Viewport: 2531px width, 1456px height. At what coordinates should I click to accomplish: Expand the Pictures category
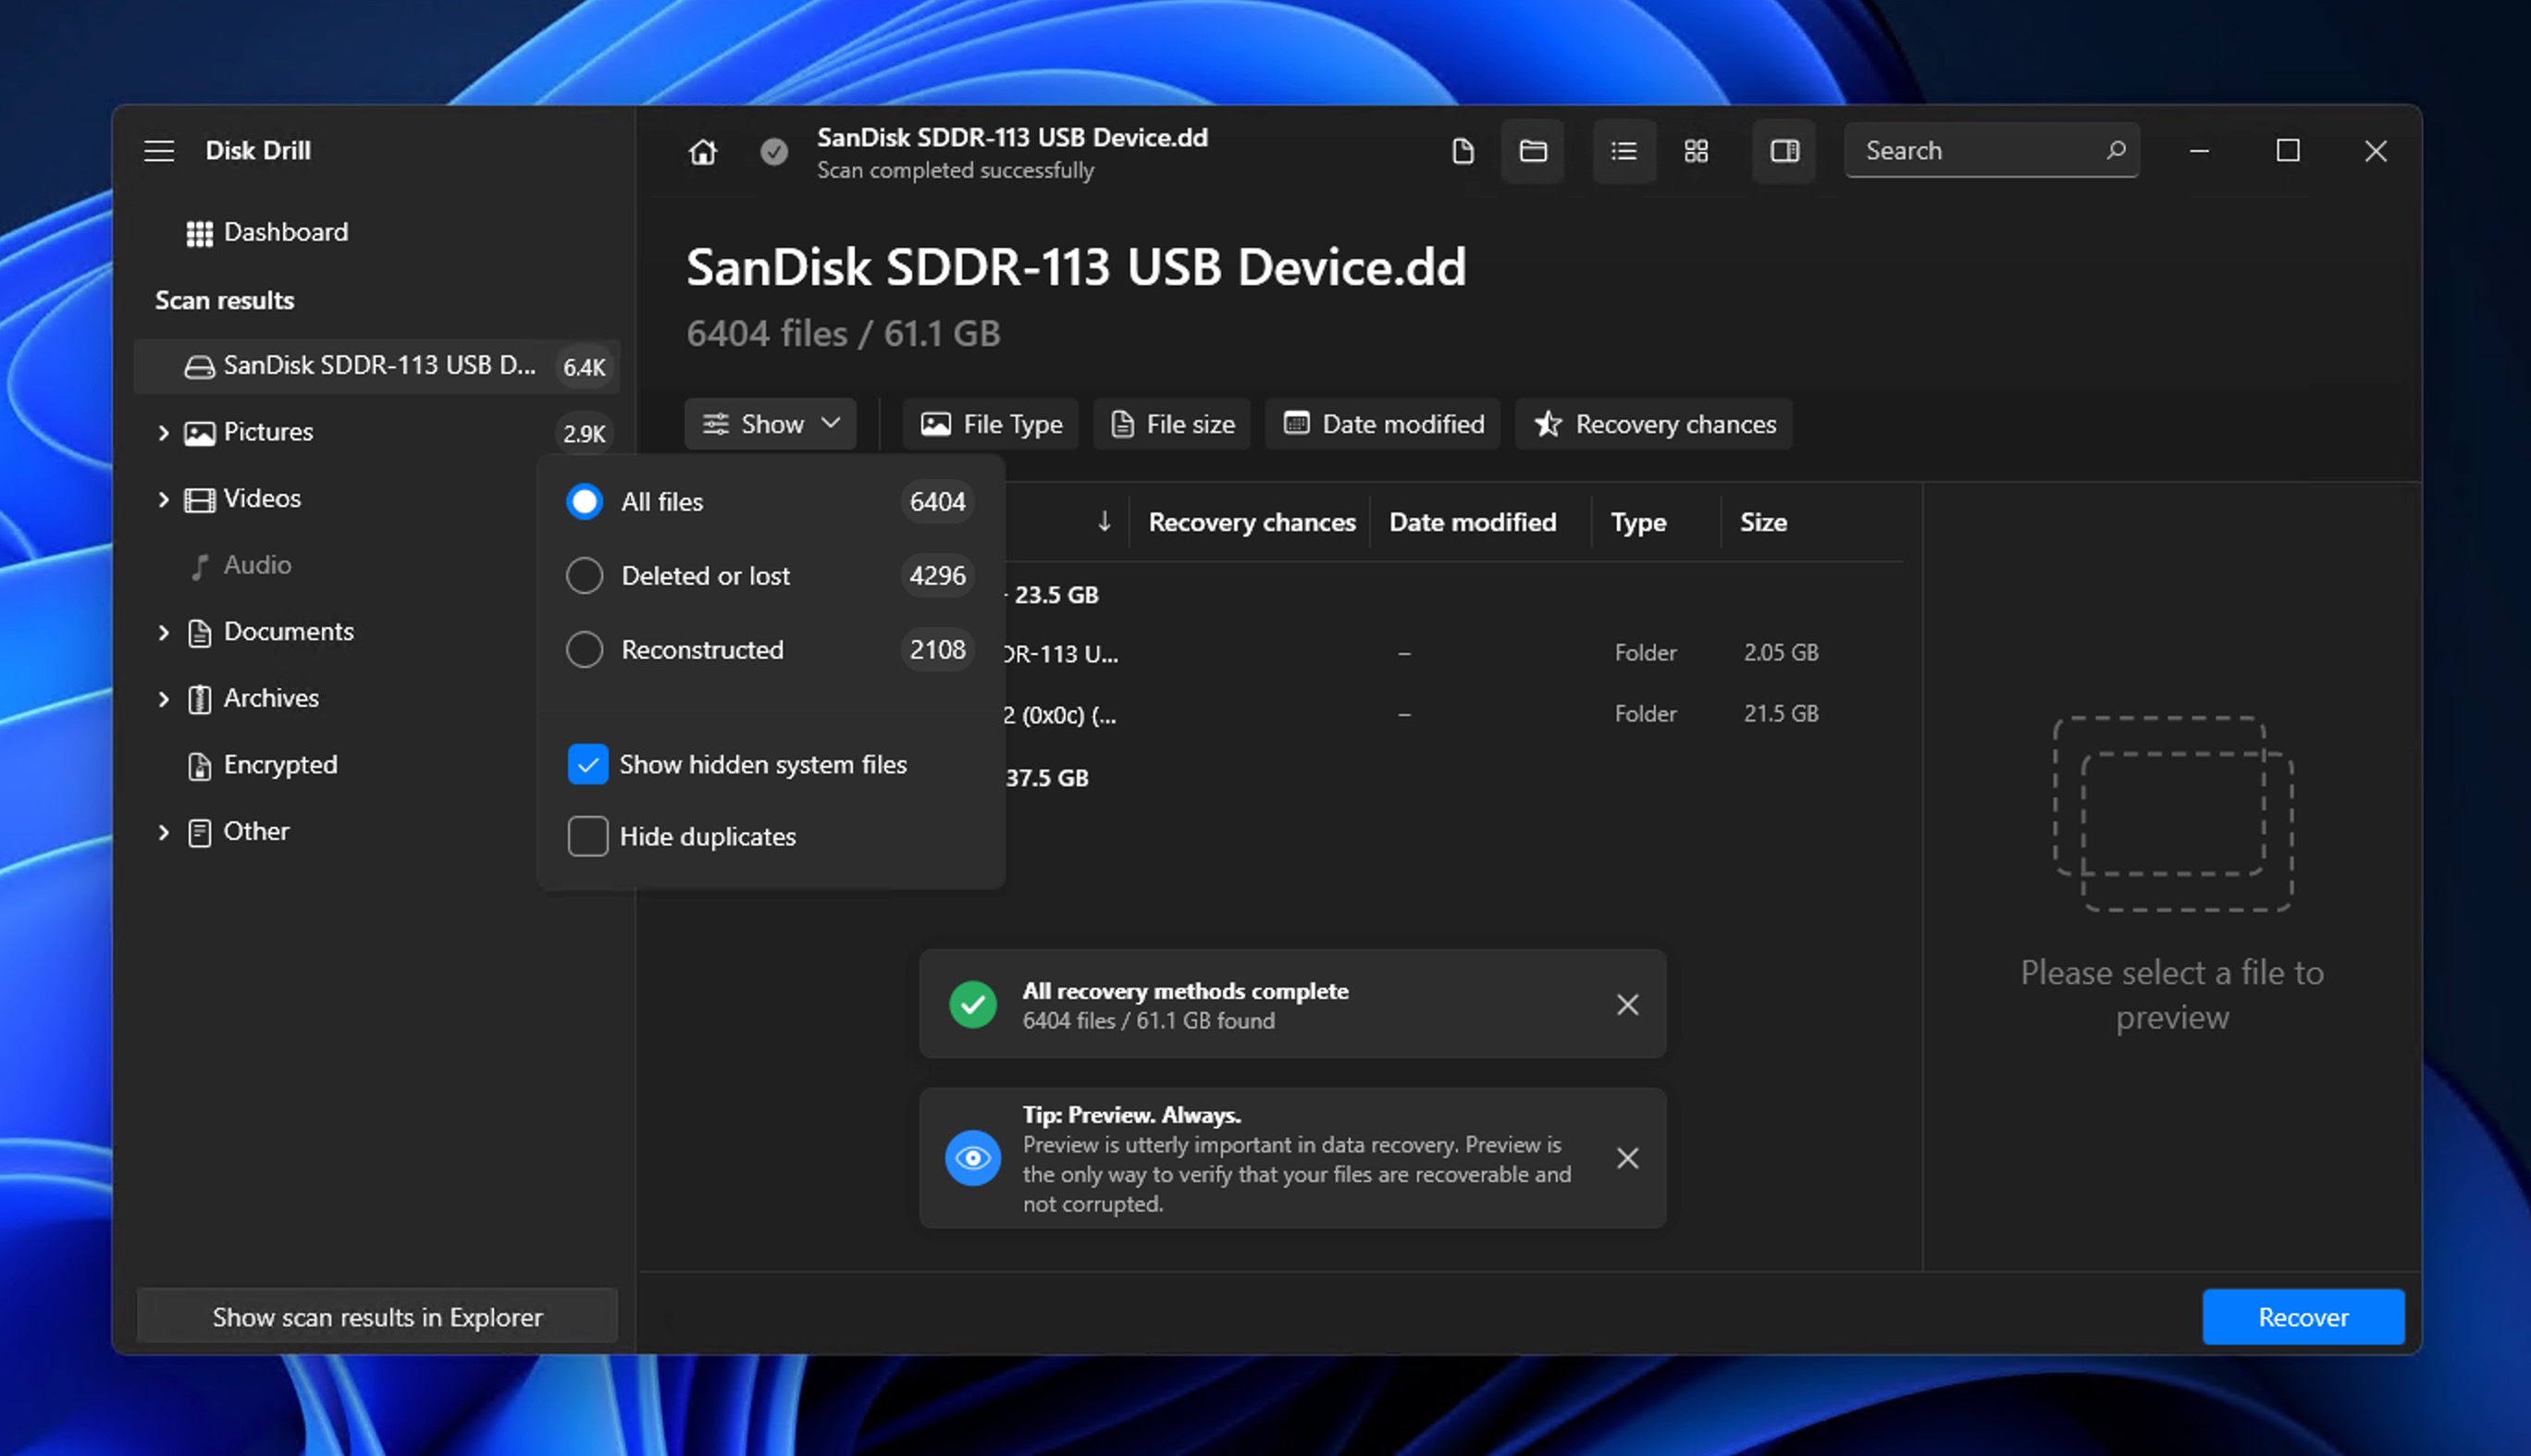pyautogui.click(x=163, y=432)
